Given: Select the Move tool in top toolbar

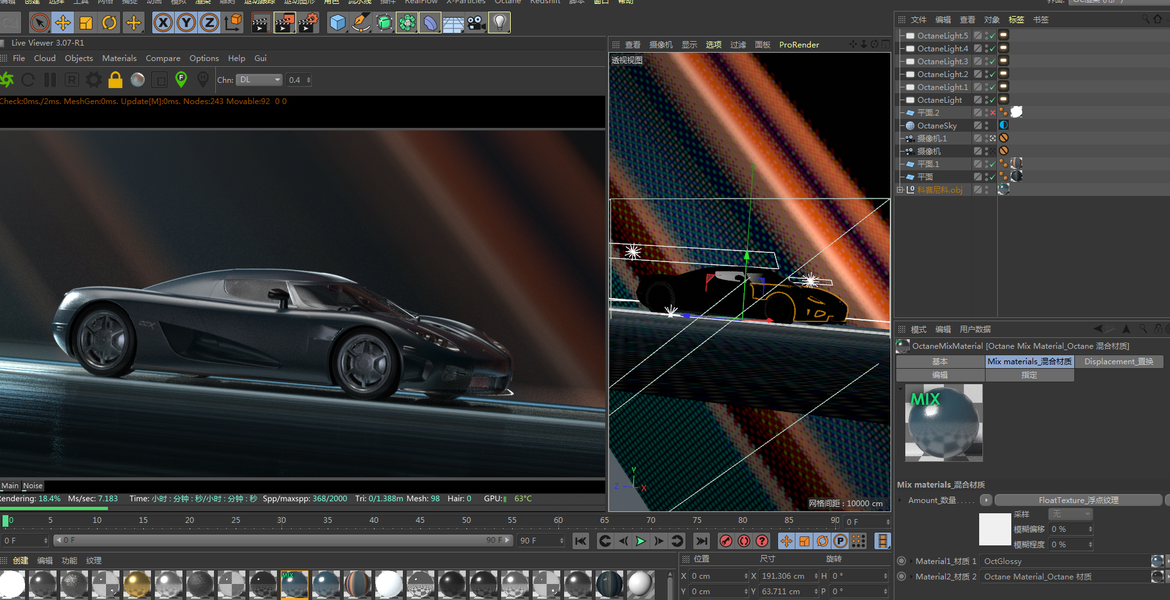Looking at the screenshot, I should 62,22.
